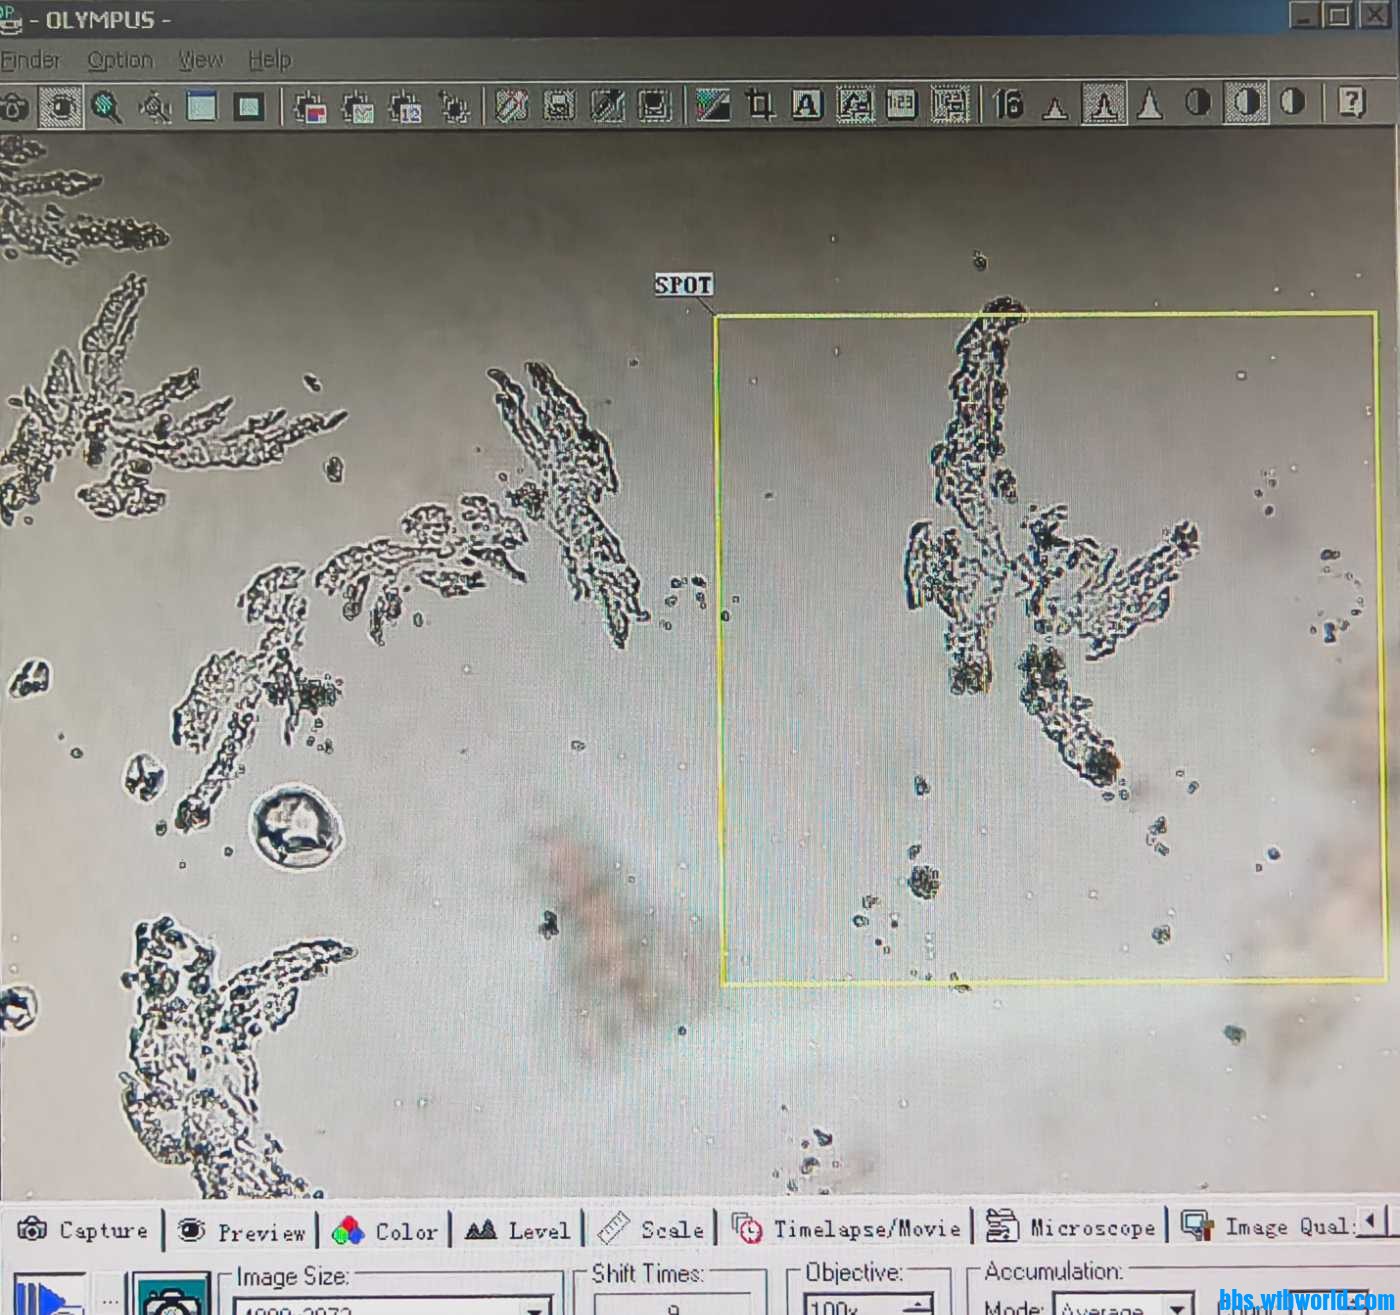Click the magnifying glass zoom tool

[106, 106]
